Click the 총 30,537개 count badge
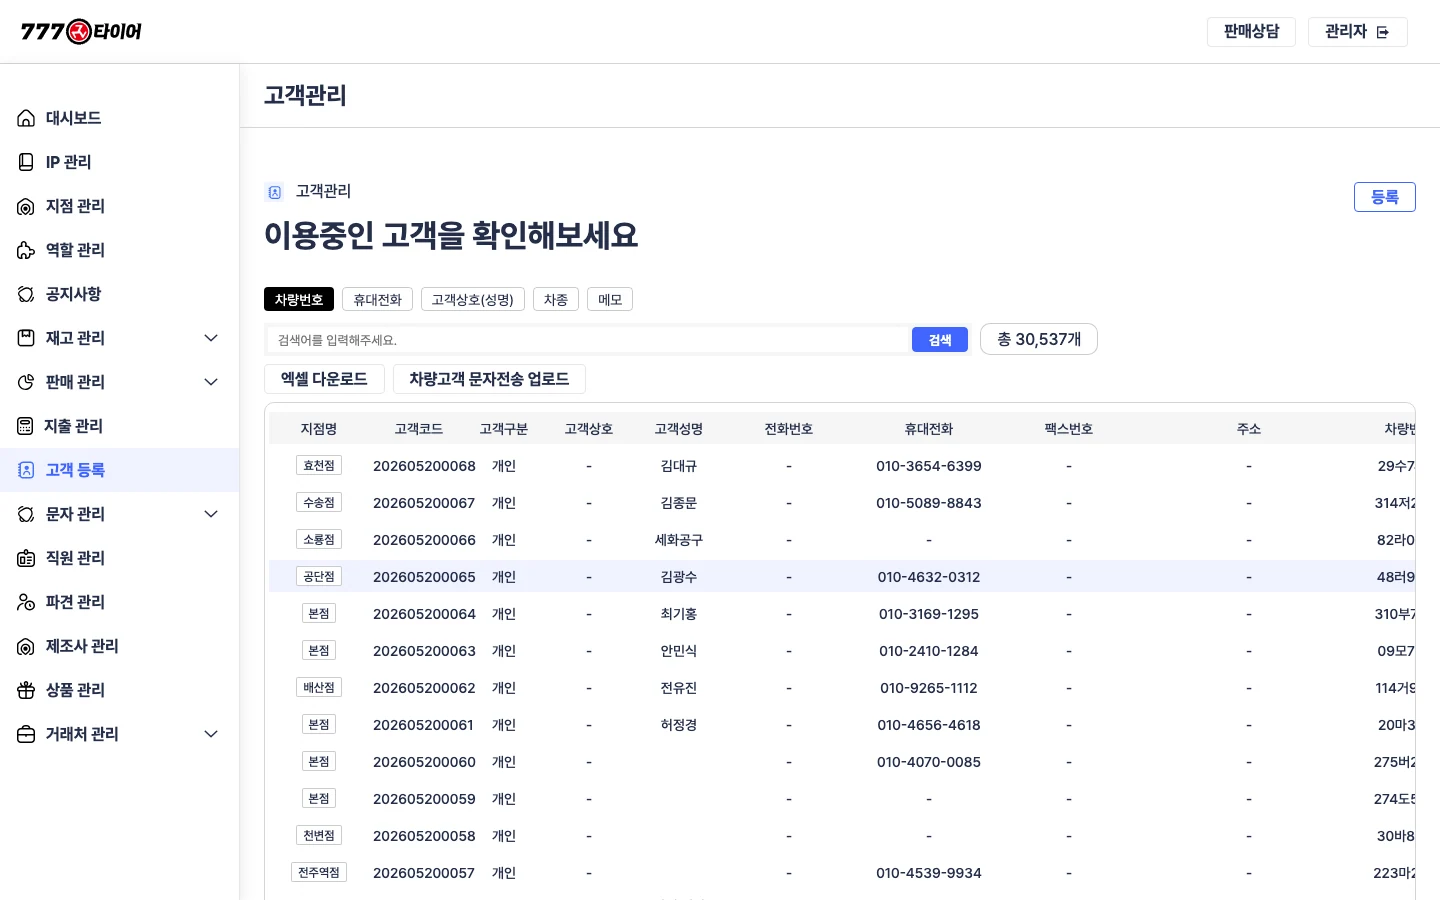Screen dimensions: 1440x900 pos(1039,339)
